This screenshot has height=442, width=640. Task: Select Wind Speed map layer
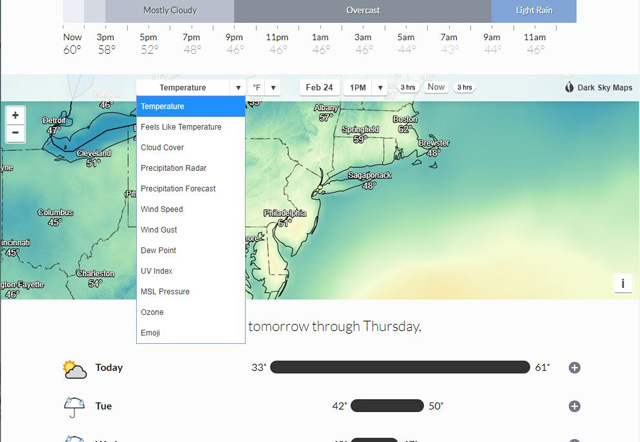click(x=191, y=209)
